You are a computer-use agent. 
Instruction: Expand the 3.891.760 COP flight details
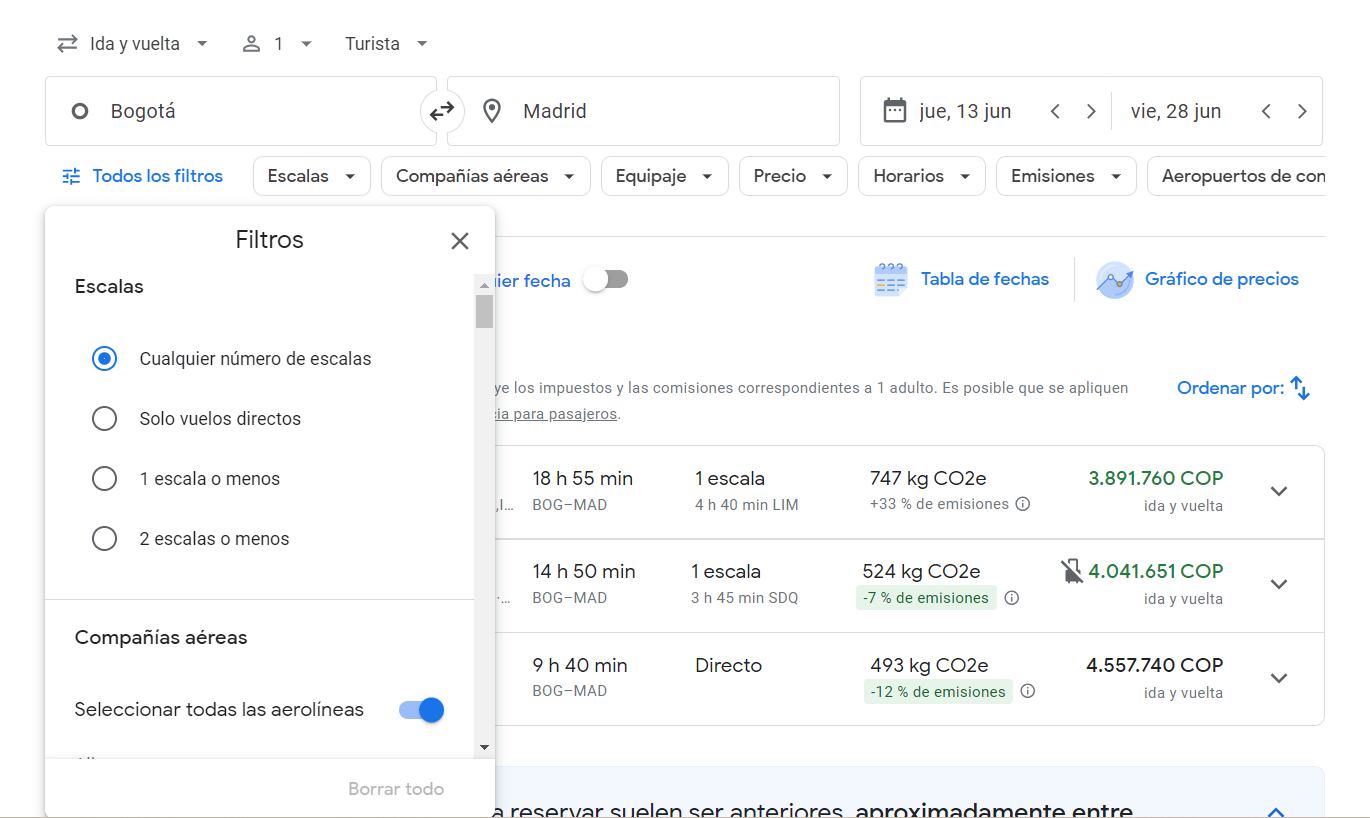(x=1279, y=491)
